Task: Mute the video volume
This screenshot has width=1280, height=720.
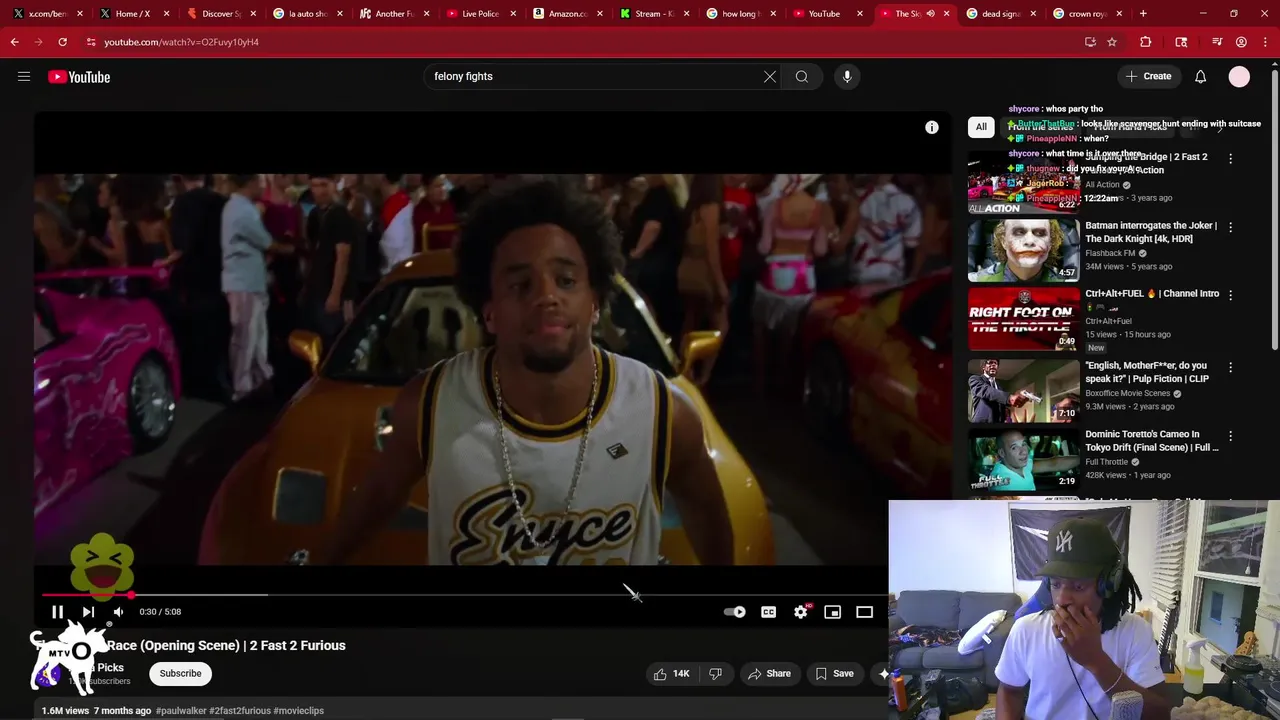Action: coord(118,611)
